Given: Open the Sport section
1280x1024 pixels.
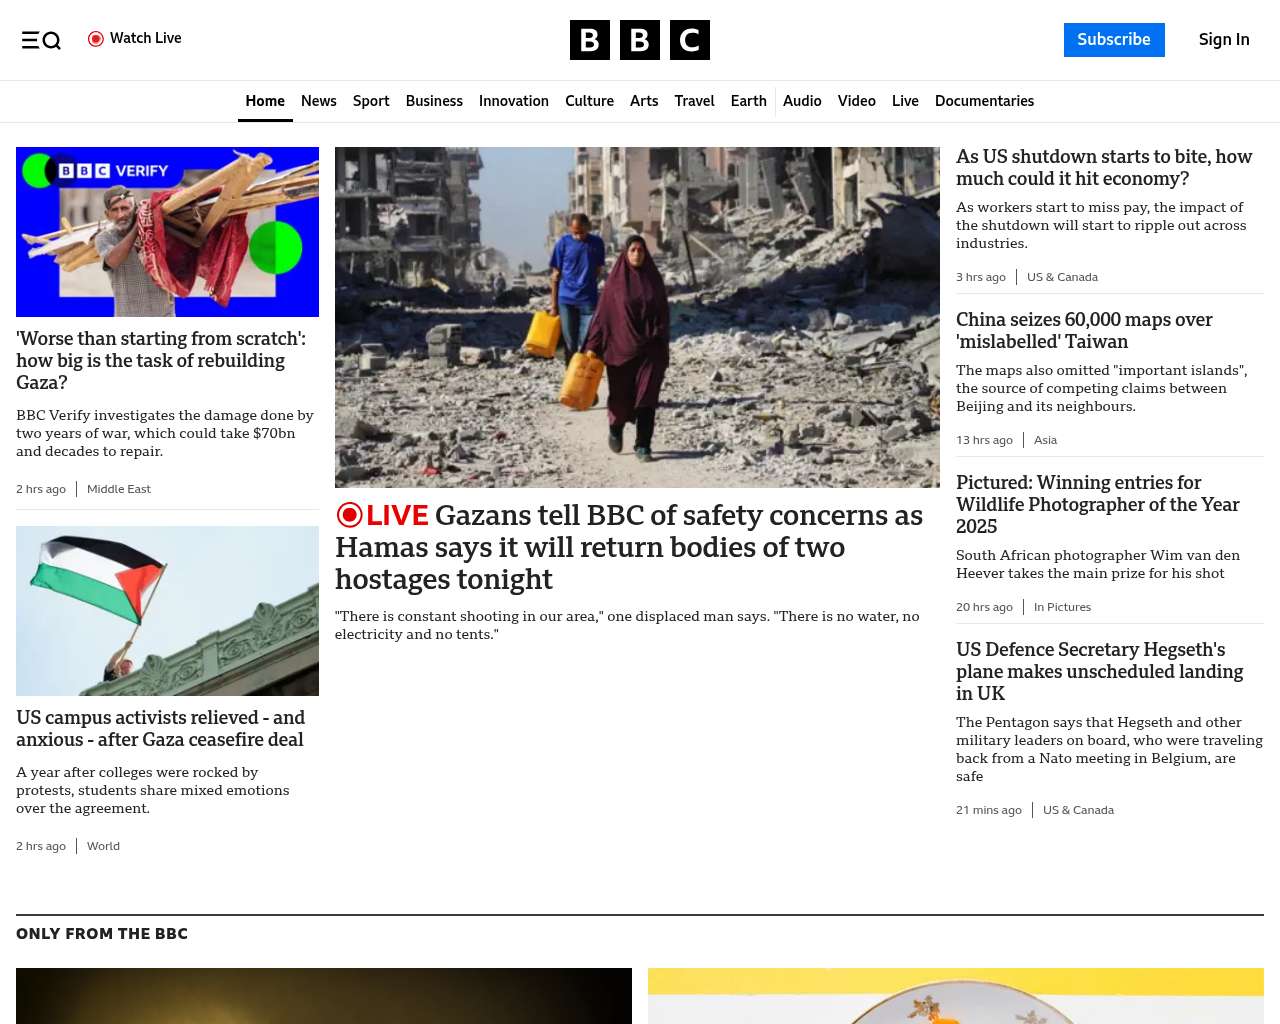Looking at the screenshot, I should [371, 101].
